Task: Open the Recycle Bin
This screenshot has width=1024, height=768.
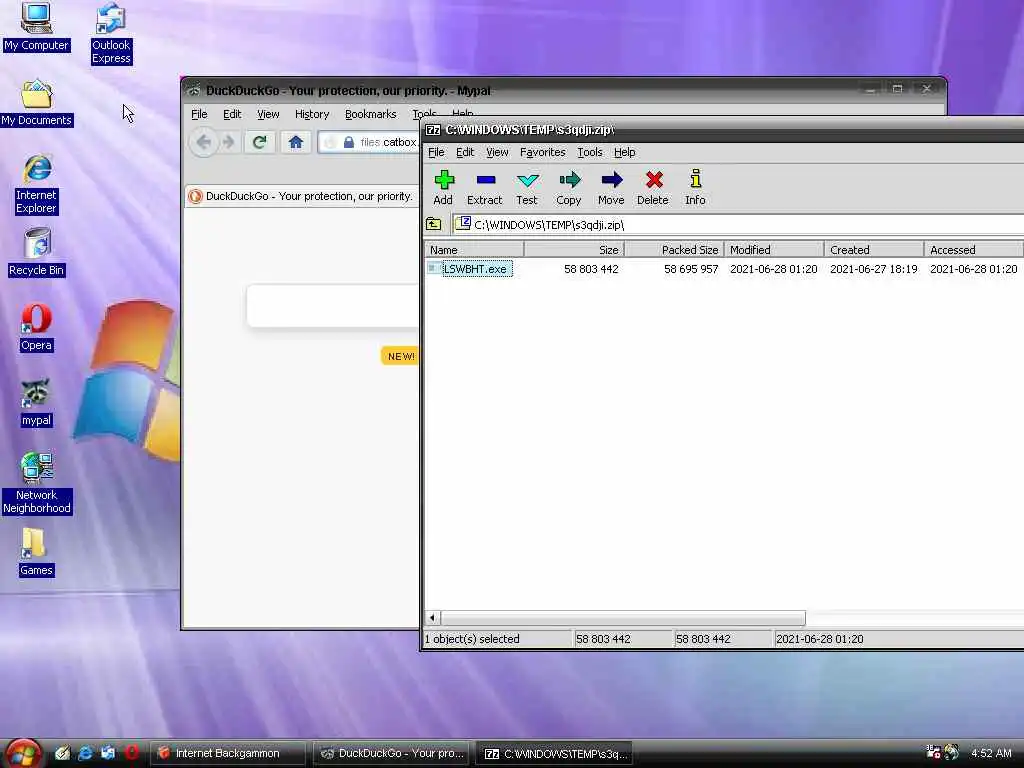Action: tap(37, 252)
